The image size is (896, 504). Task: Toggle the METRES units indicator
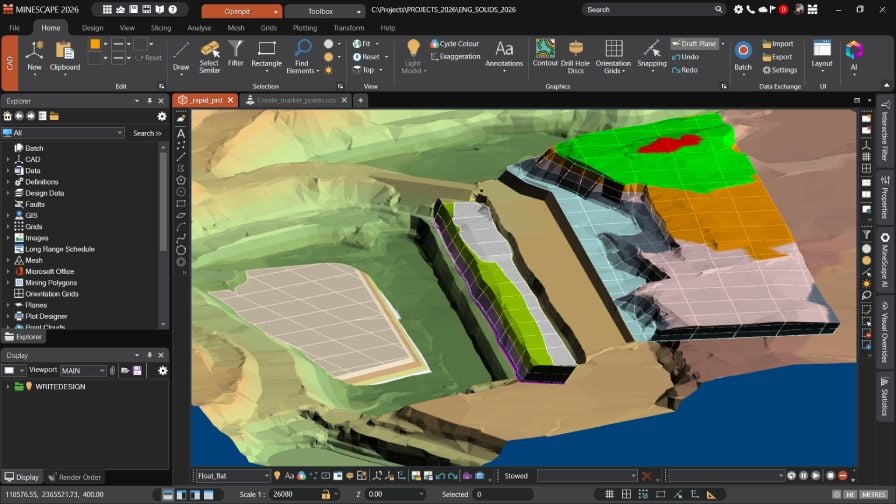click(873, 494)
